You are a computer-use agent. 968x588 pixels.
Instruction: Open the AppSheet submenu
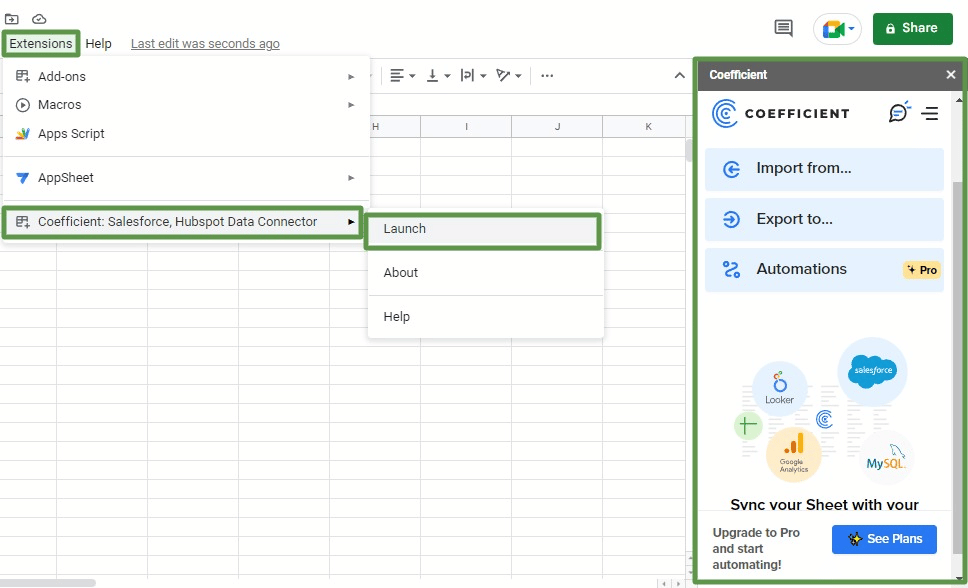point(186,178)
